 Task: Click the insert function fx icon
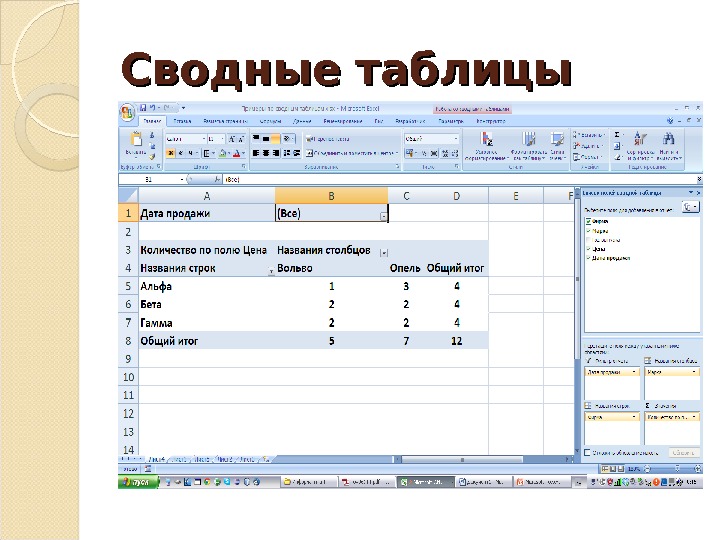(x=217, y=180)
